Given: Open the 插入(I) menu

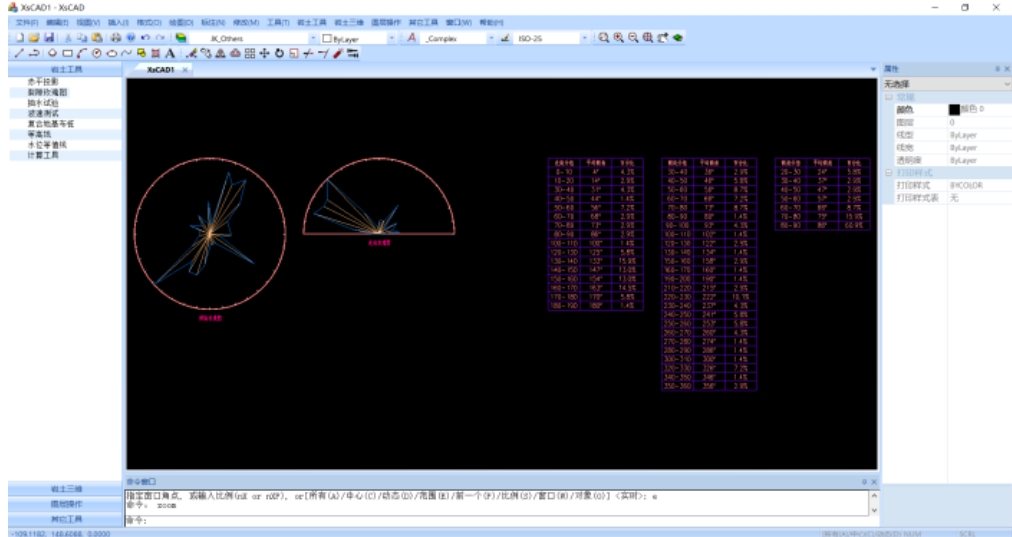Looking at the screenshot, I should pyautogui.click(x=118, y=23).
